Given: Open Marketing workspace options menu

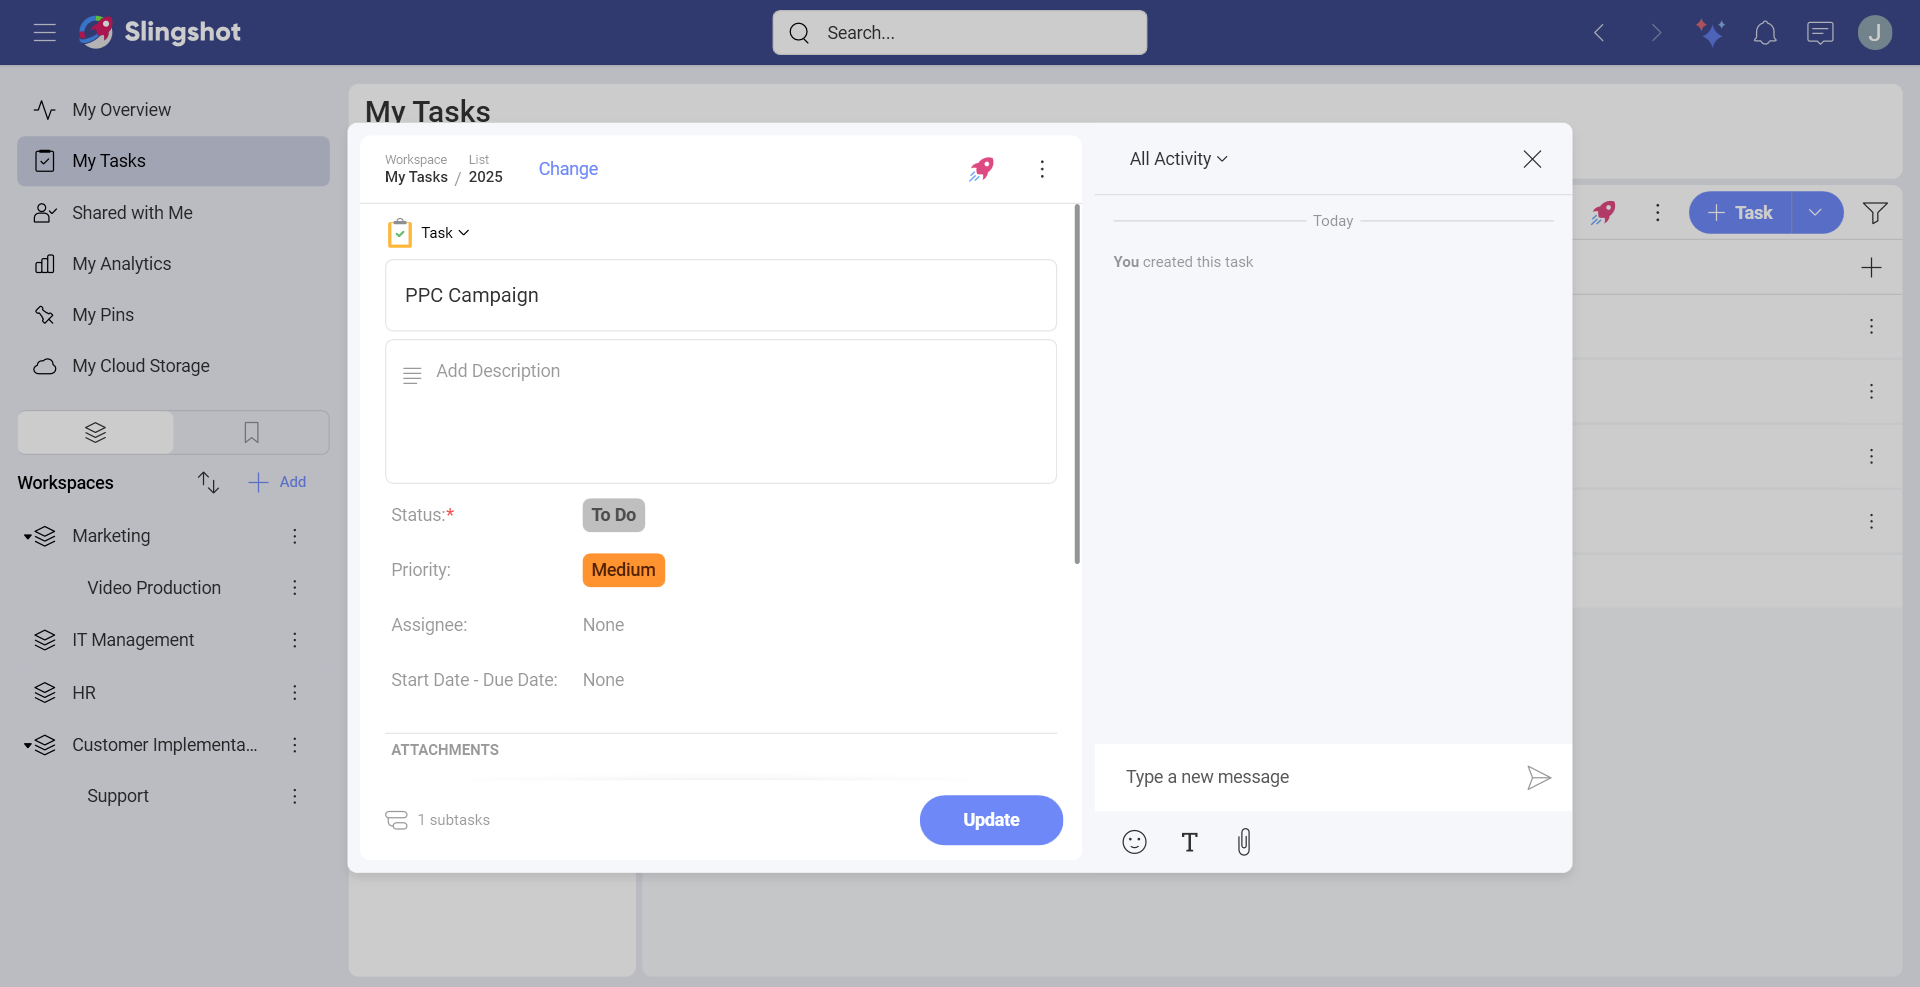Looking at the screenshot, I should click(295, 536).
